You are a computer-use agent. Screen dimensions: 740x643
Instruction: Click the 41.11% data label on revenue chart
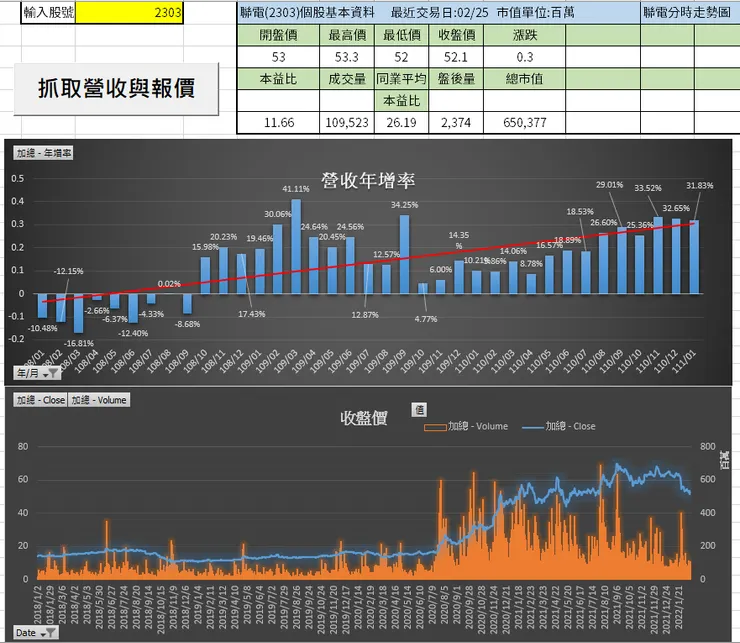(296, 189)
